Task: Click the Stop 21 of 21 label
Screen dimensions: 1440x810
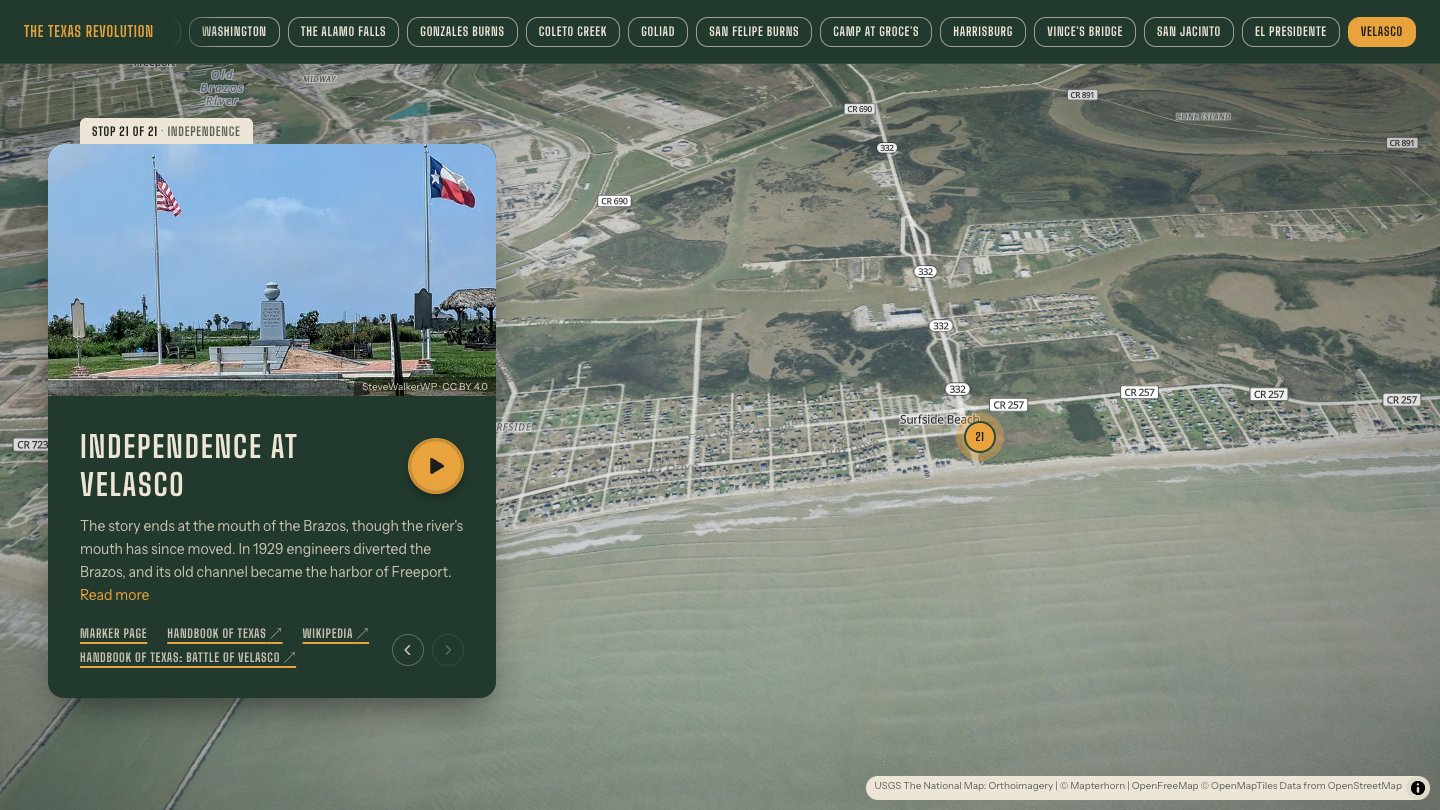Action: tap(166, 132)
